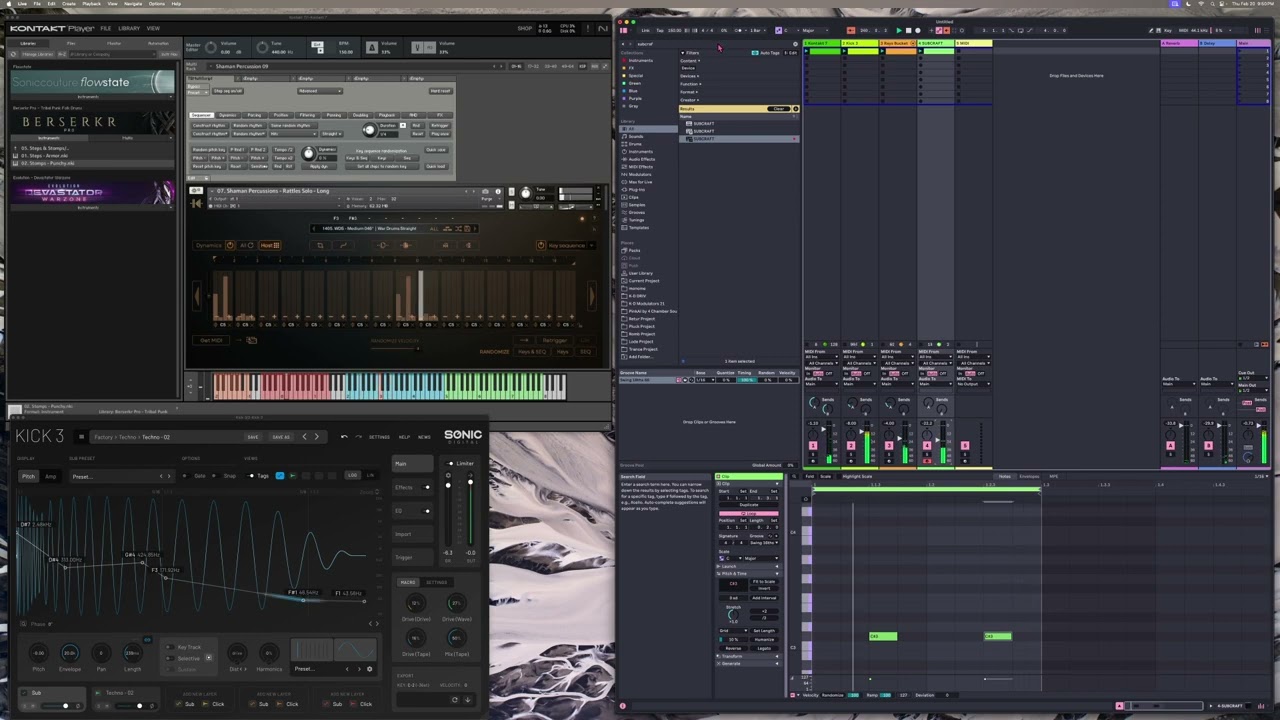
Task: Click Hard reset in Kontakt
Action: pyautogui.click(x=440, y=91)
